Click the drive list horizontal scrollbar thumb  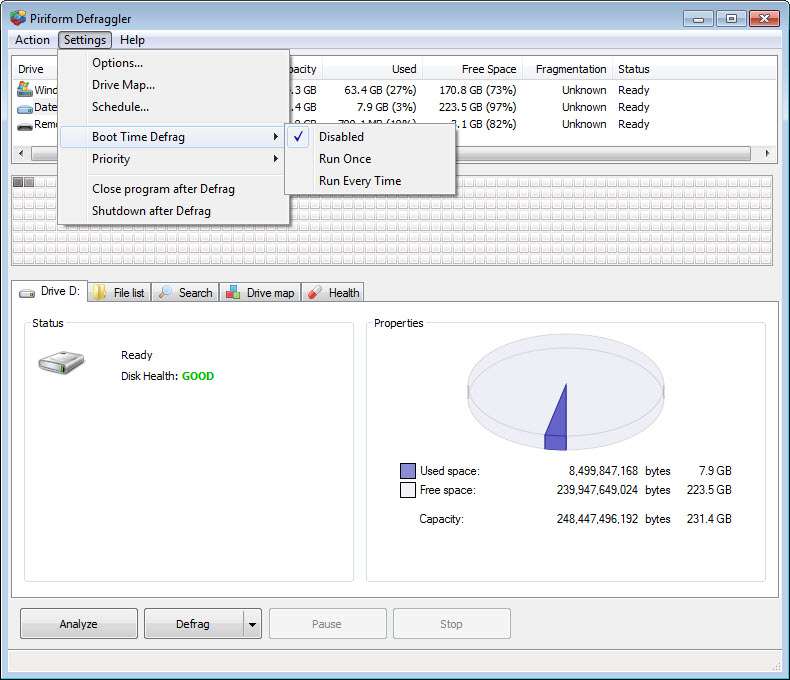390,153
